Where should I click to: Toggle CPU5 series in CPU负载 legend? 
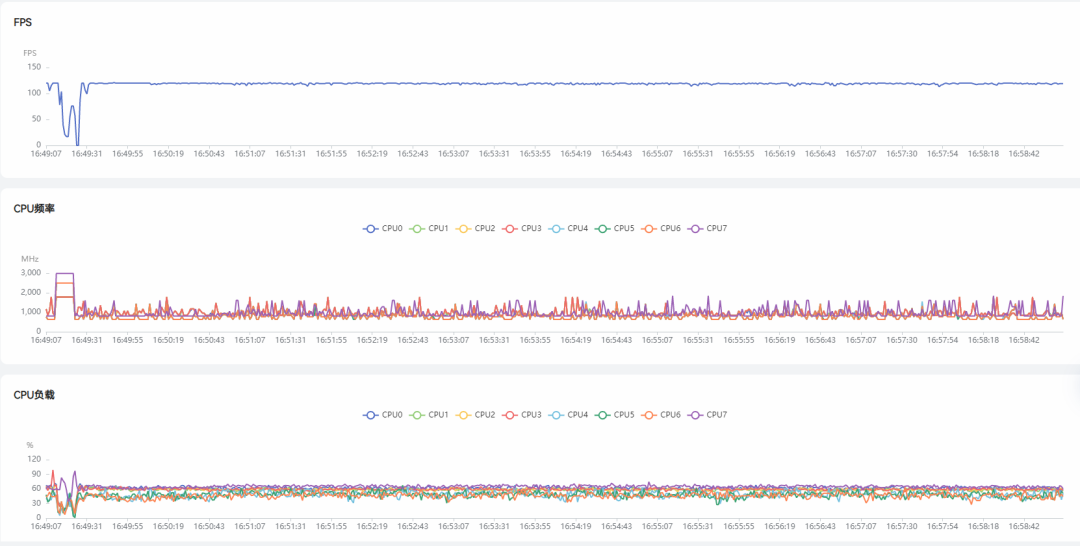(x=603, y=414)
